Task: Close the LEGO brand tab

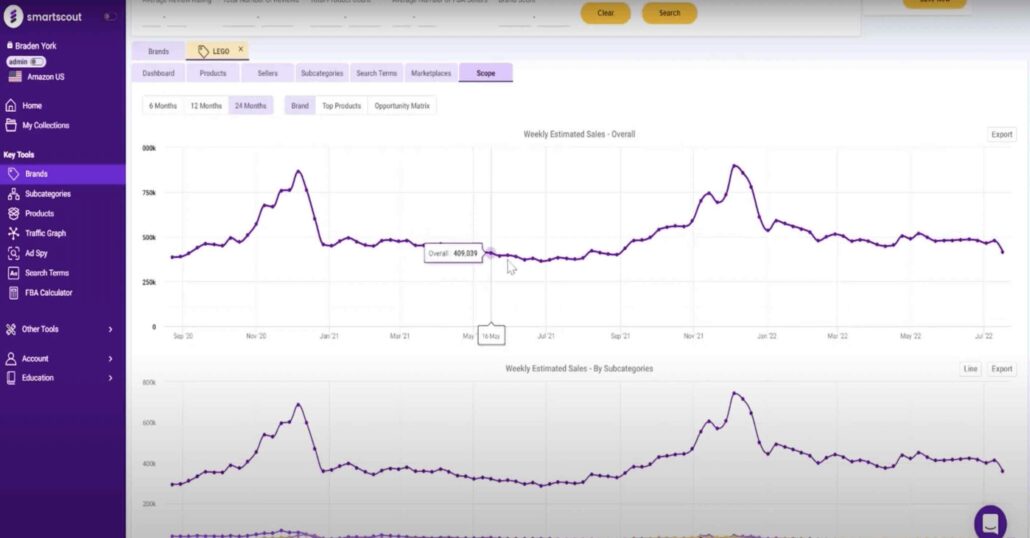Action: (x=241, y=49)
